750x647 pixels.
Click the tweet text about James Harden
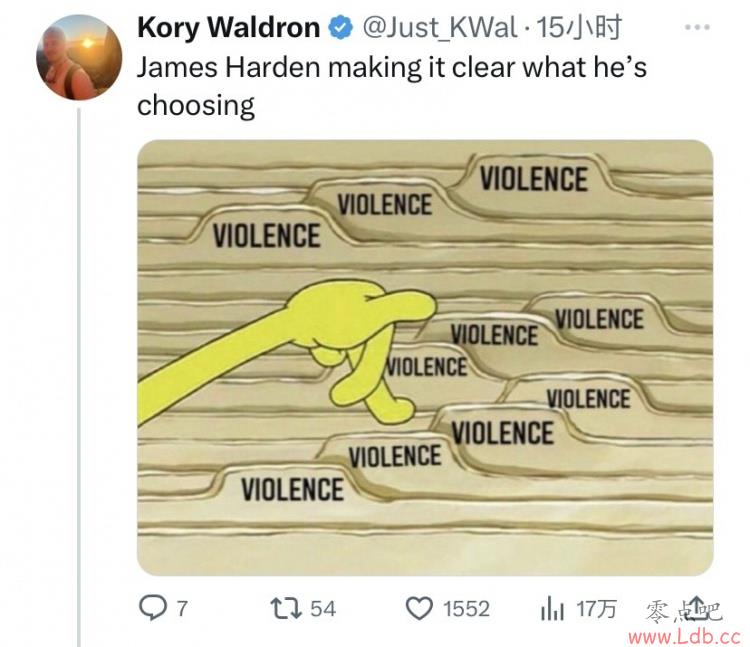(392, 86)
